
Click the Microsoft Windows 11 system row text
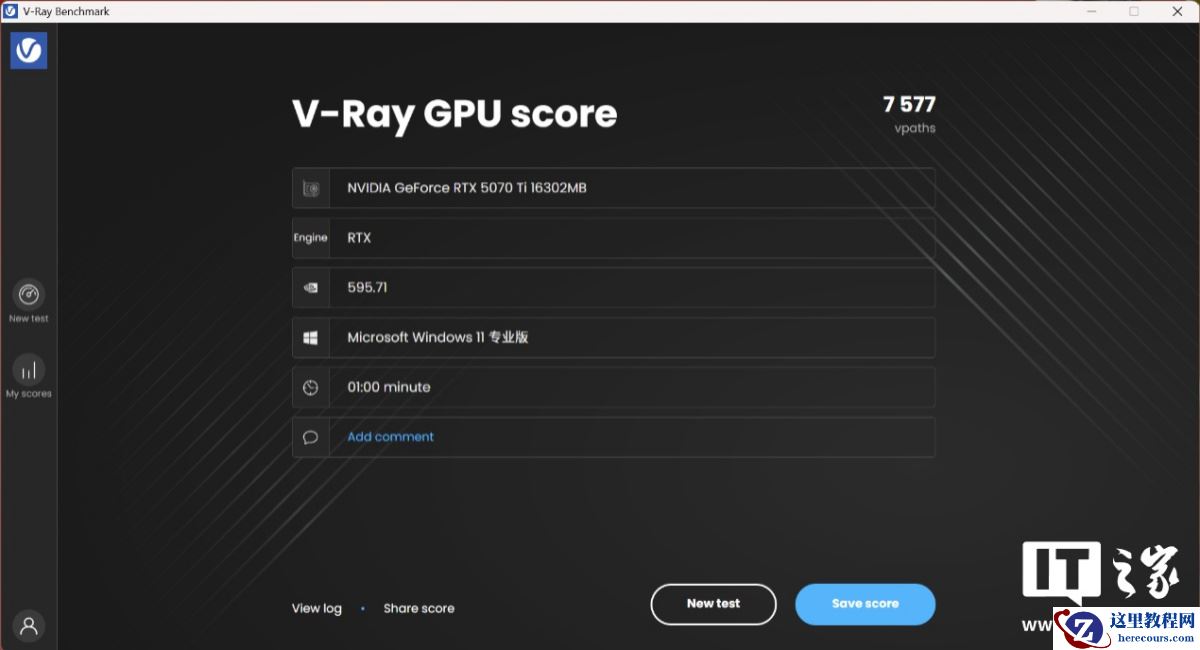click(x=437, y=338)
